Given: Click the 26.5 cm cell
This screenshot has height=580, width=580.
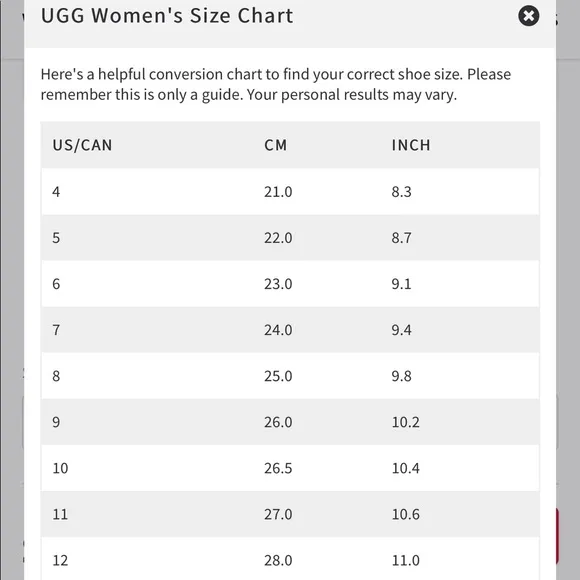Looking at the screenshot, I should click(278, 468).
